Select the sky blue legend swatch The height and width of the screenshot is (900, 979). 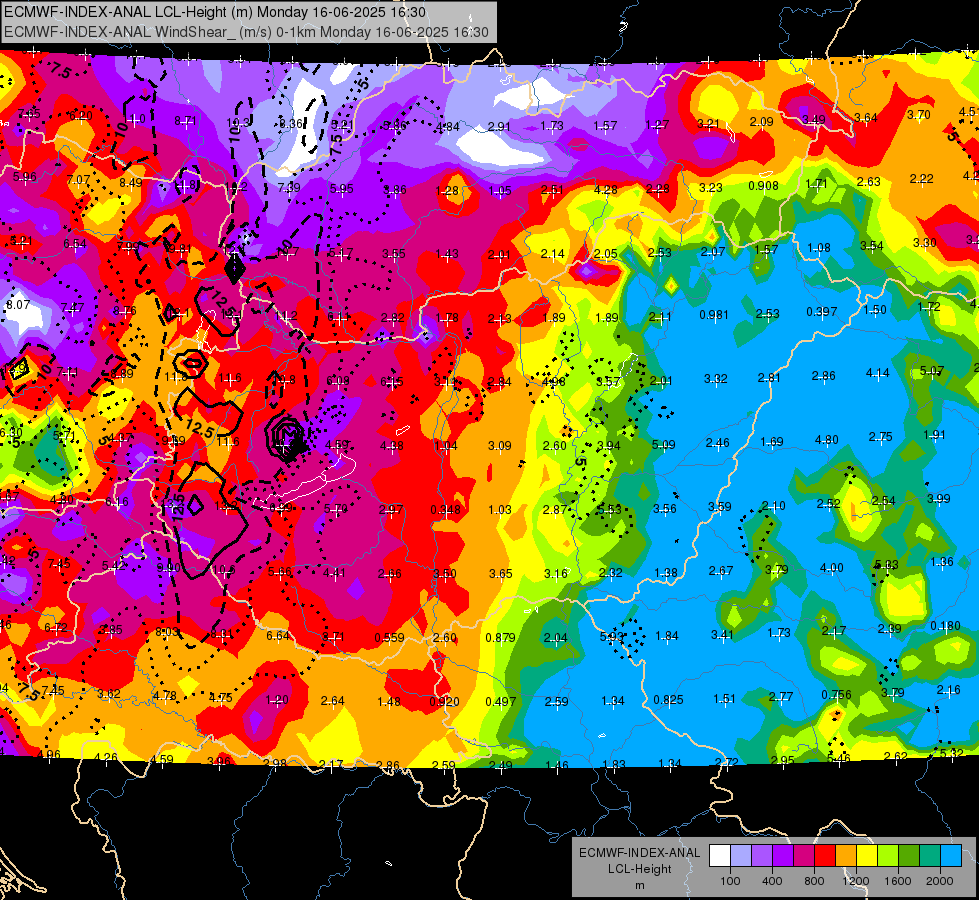pyautogui.click(x=951, y=855)
